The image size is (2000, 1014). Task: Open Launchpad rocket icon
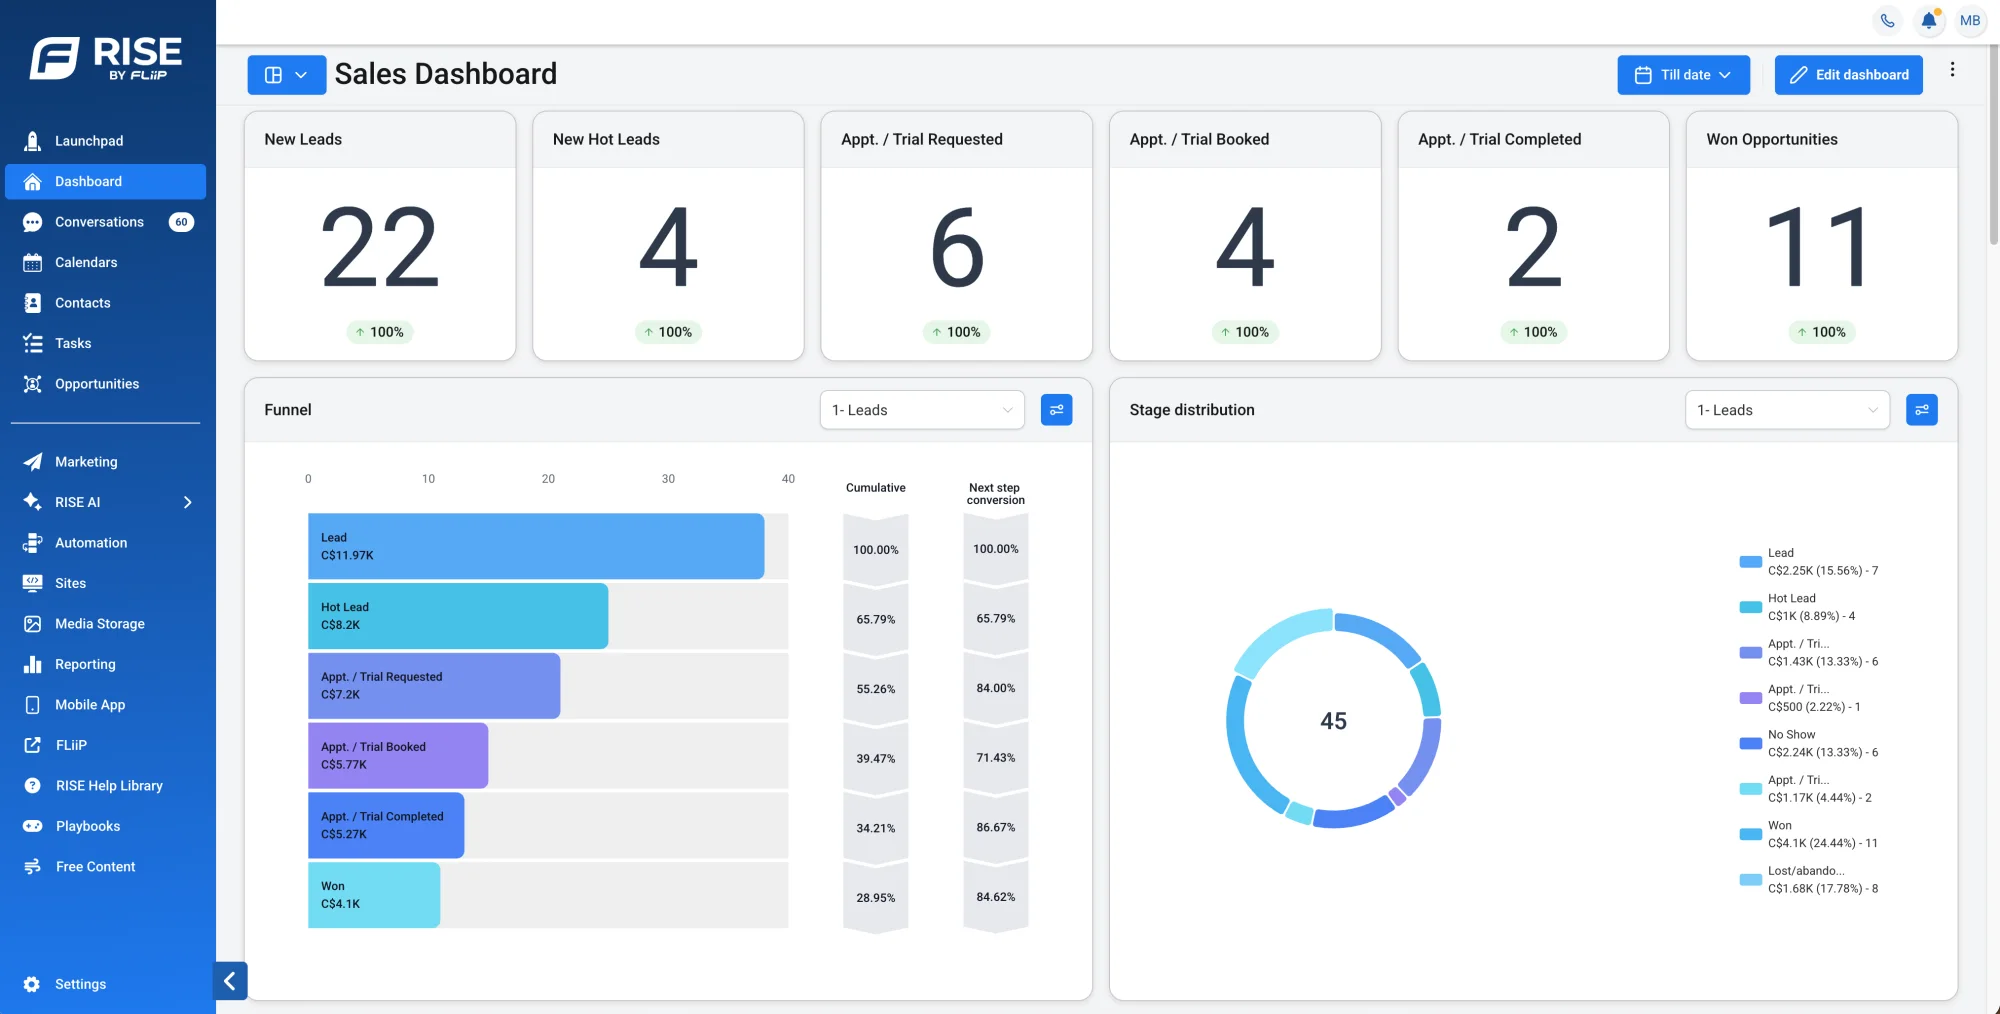pyautogui.click(x=33, y=141)
